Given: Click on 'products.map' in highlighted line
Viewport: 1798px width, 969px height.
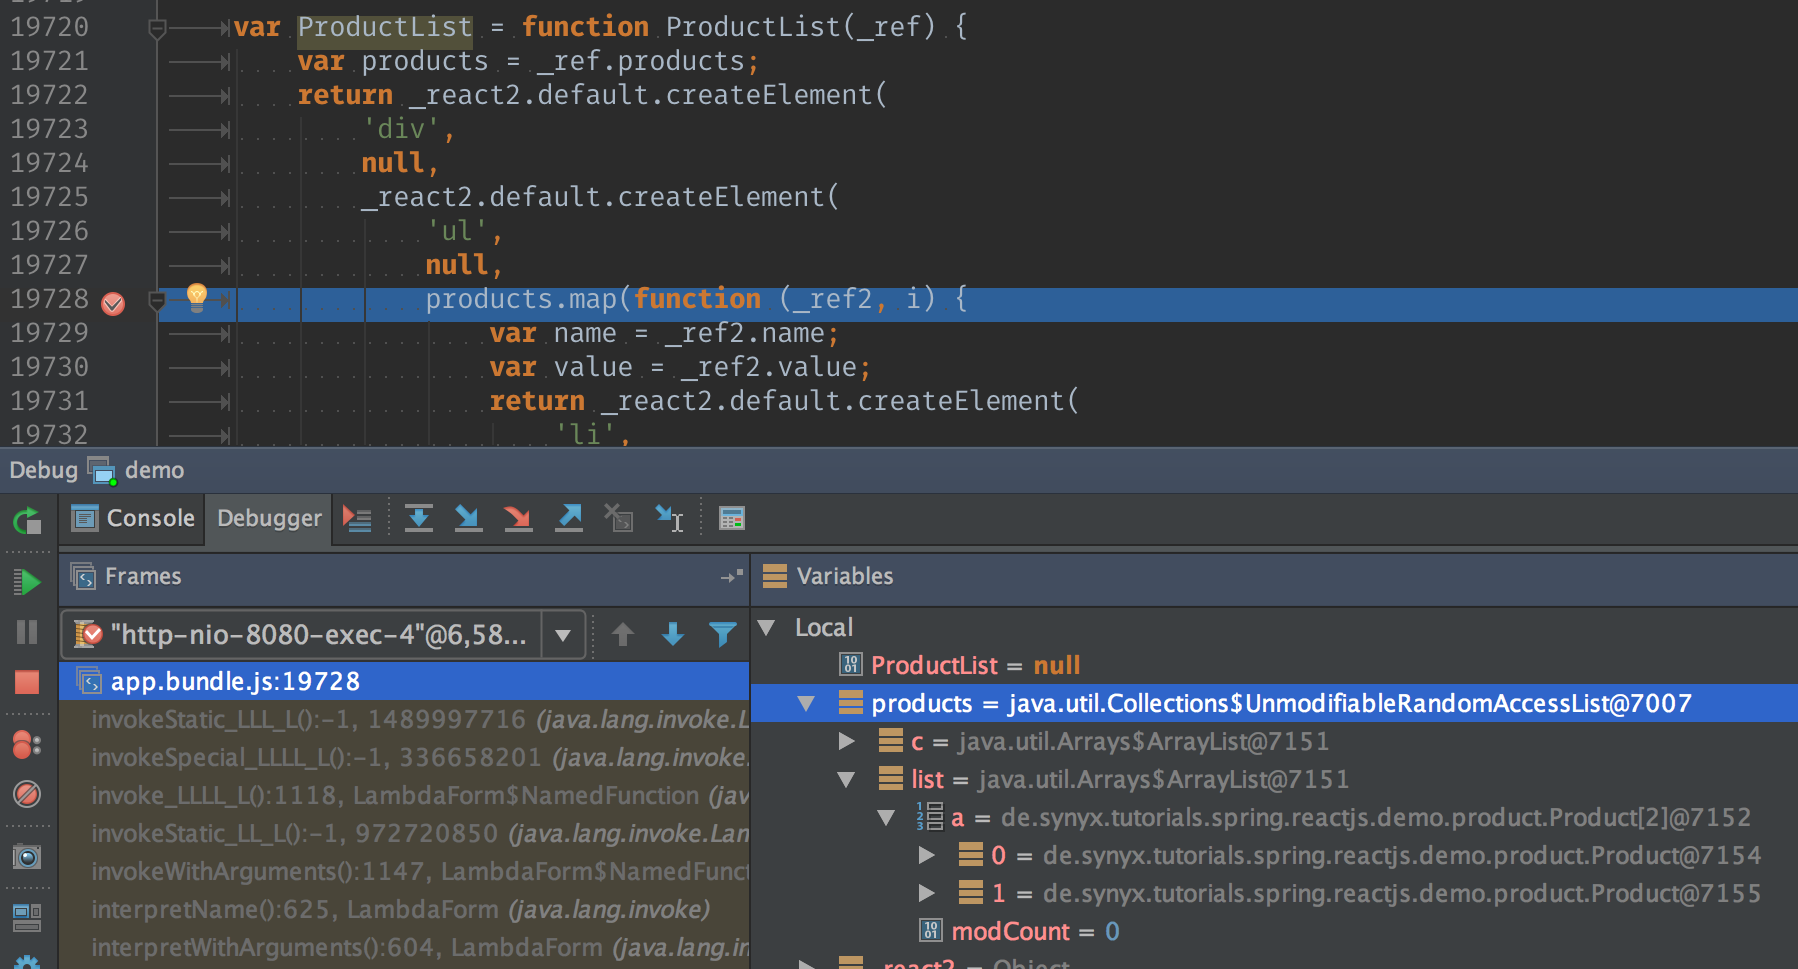Looking at the screenshot, I should pos(521,299).
